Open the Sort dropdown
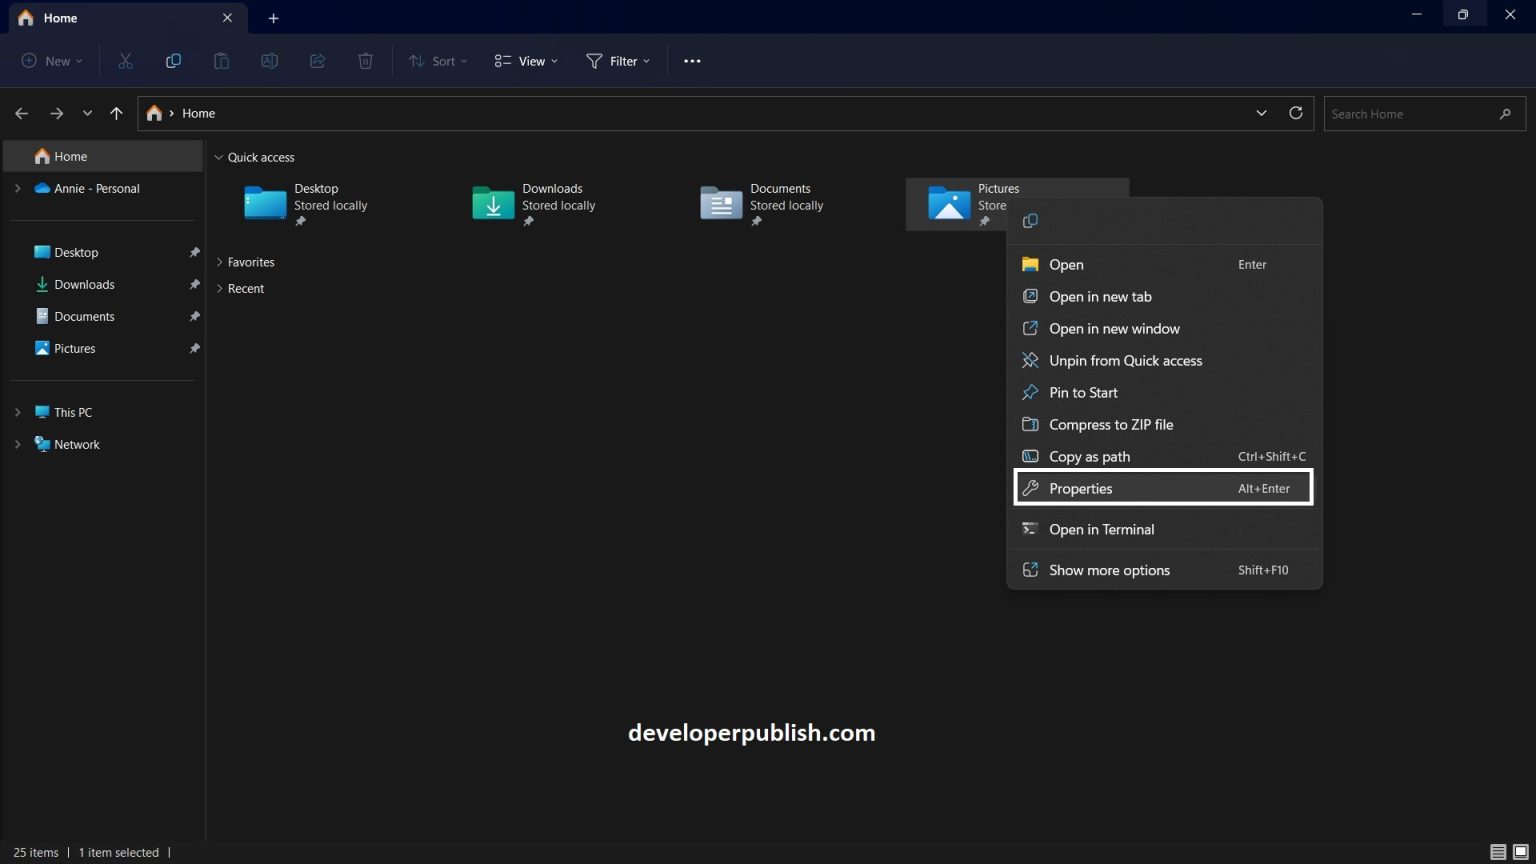The height and width of the screenshot is (864, 1536). [x=437, y=61]
